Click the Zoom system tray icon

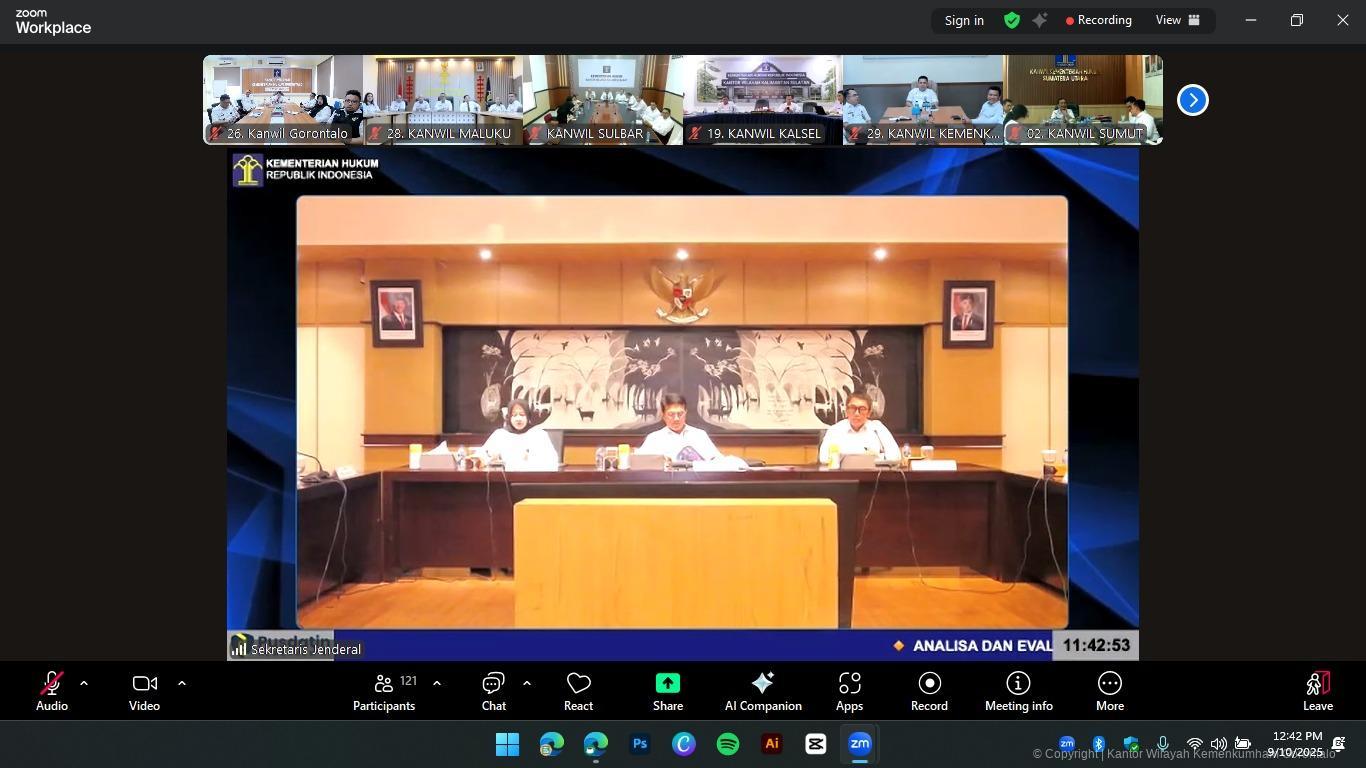1067,744
